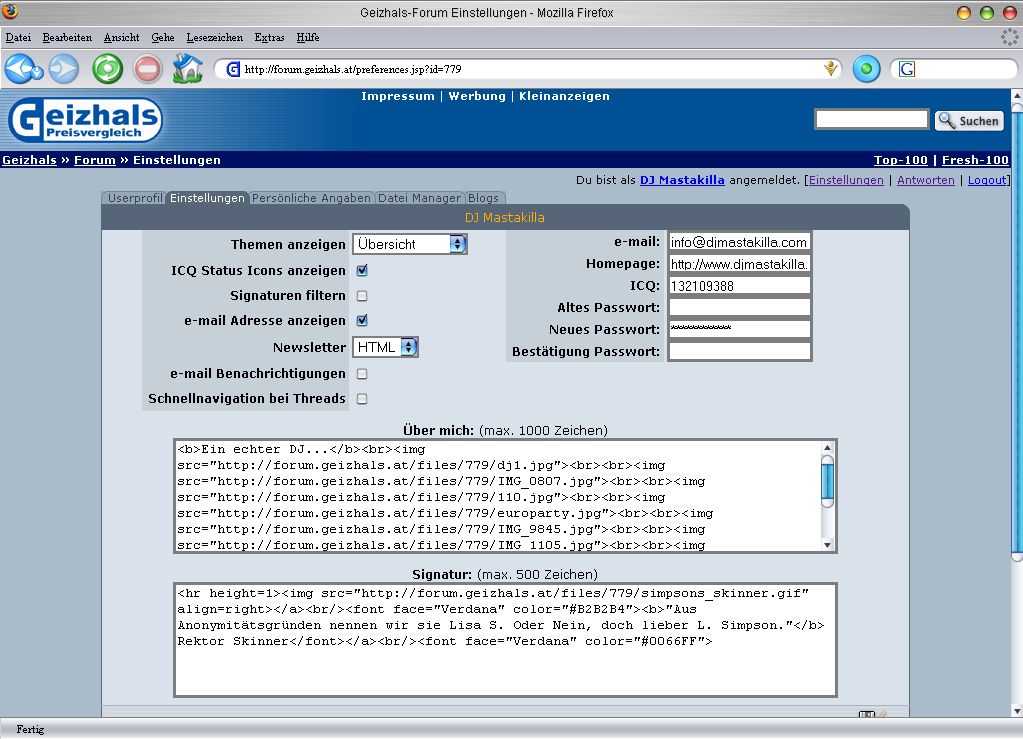Viewport: 1023px width, 739px height.
Task: Open the Antworten link
Action: [926, 180]
